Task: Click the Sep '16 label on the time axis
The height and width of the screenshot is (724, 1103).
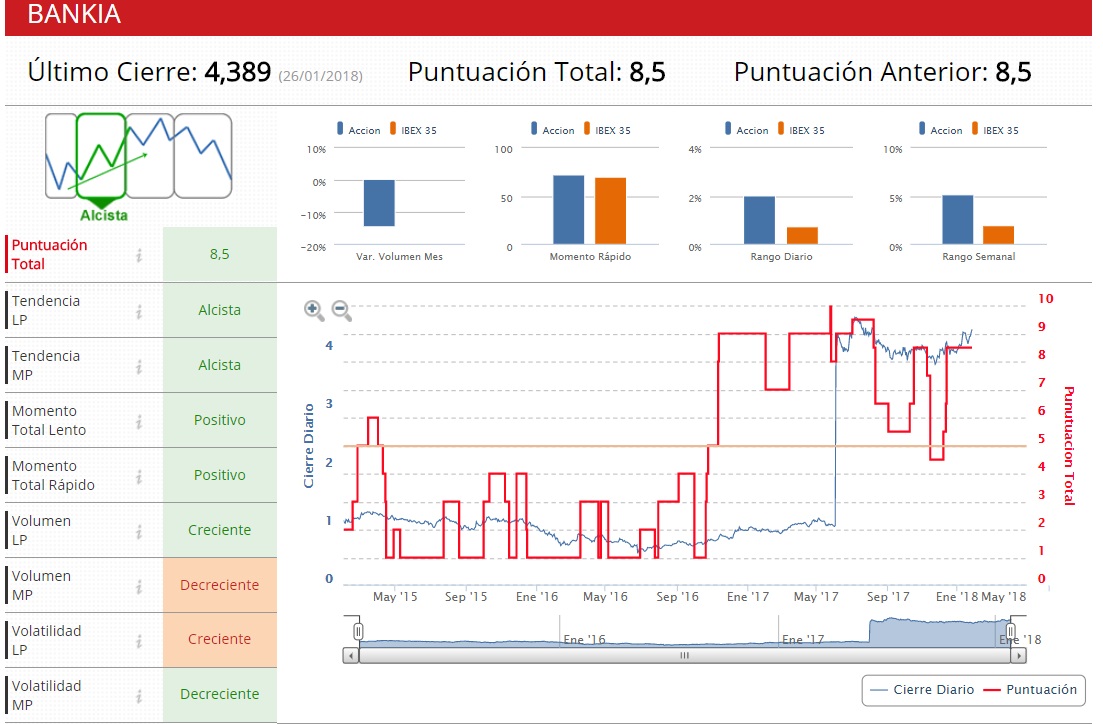Action: point(677,597)
